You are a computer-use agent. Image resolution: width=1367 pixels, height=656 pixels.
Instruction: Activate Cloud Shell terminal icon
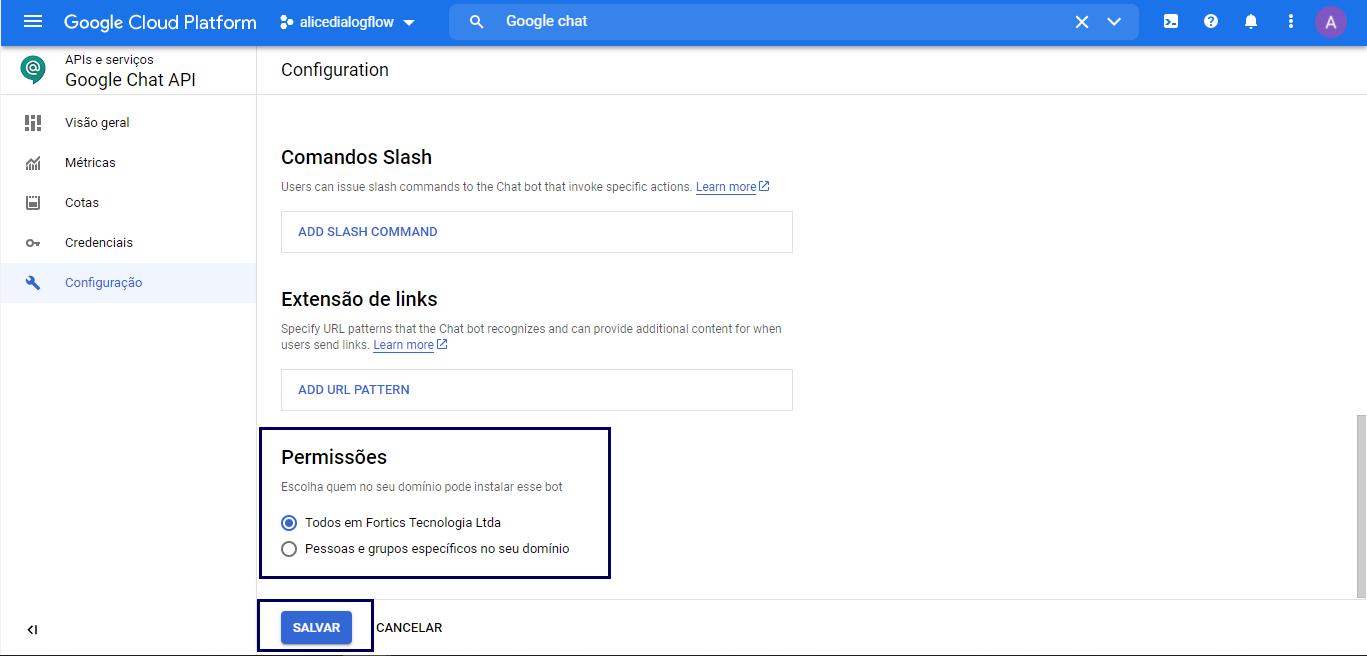click(1170, 21)
